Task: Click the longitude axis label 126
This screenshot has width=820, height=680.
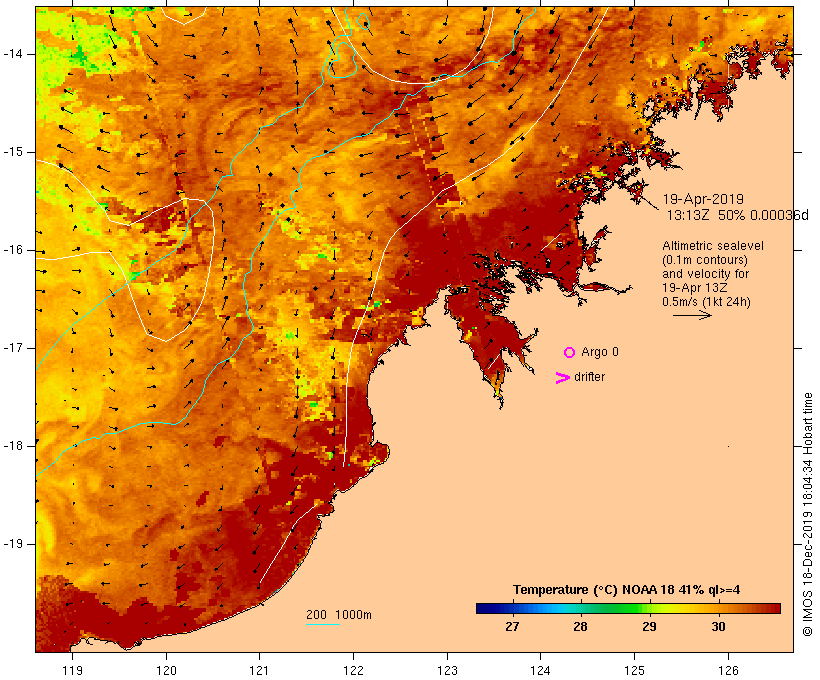Action: [728, 671]
